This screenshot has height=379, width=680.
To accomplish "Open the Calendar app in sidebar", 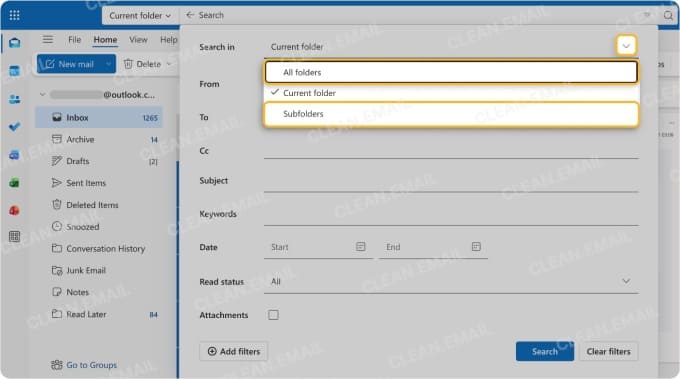I will pos(14,71).
